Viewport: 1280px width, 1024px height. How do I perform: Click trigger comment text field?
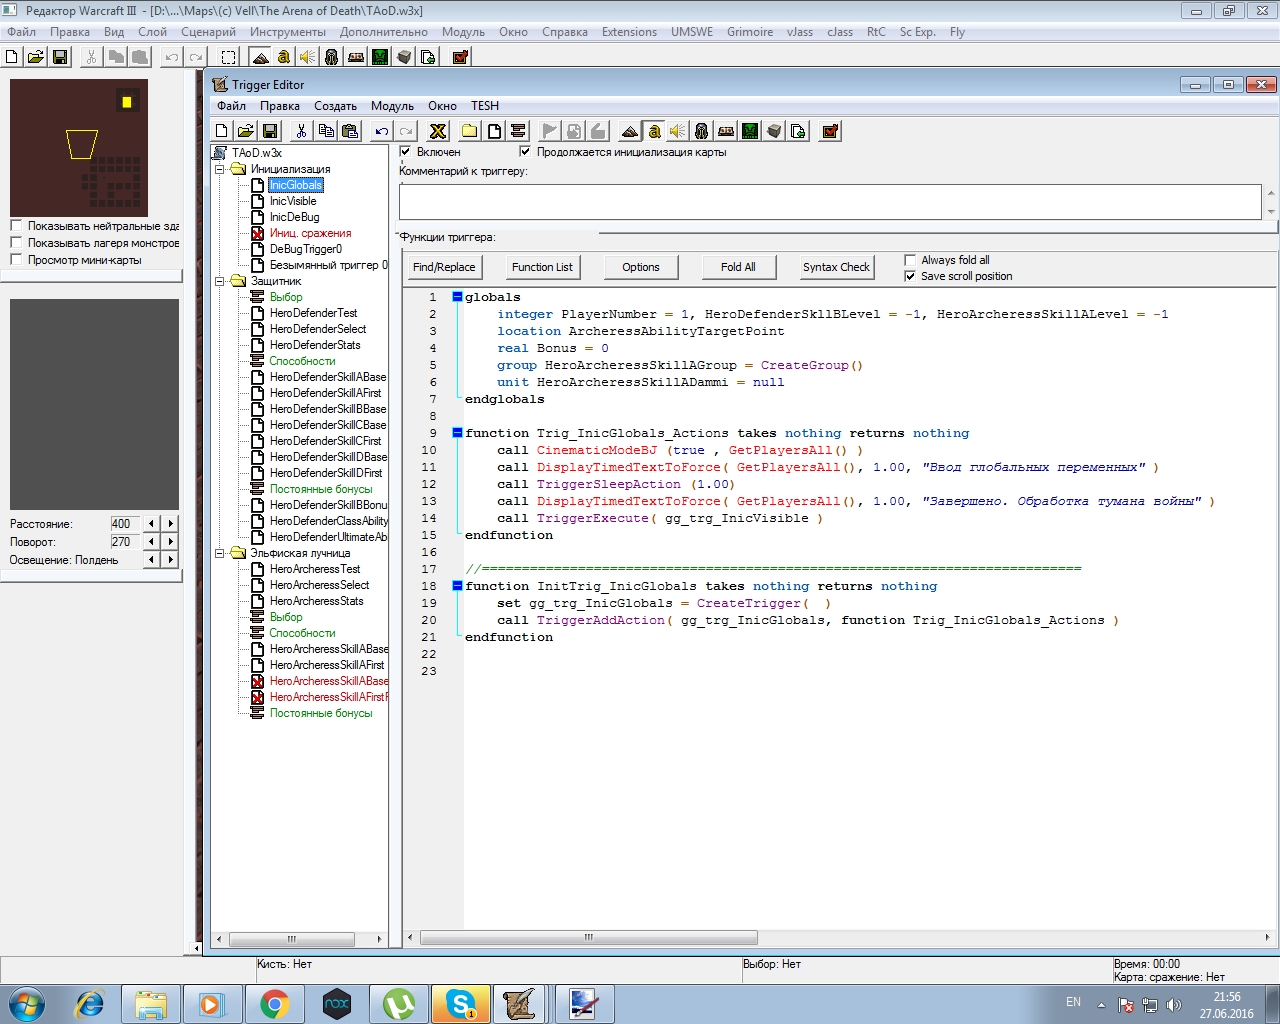click(x=830, y=202)
